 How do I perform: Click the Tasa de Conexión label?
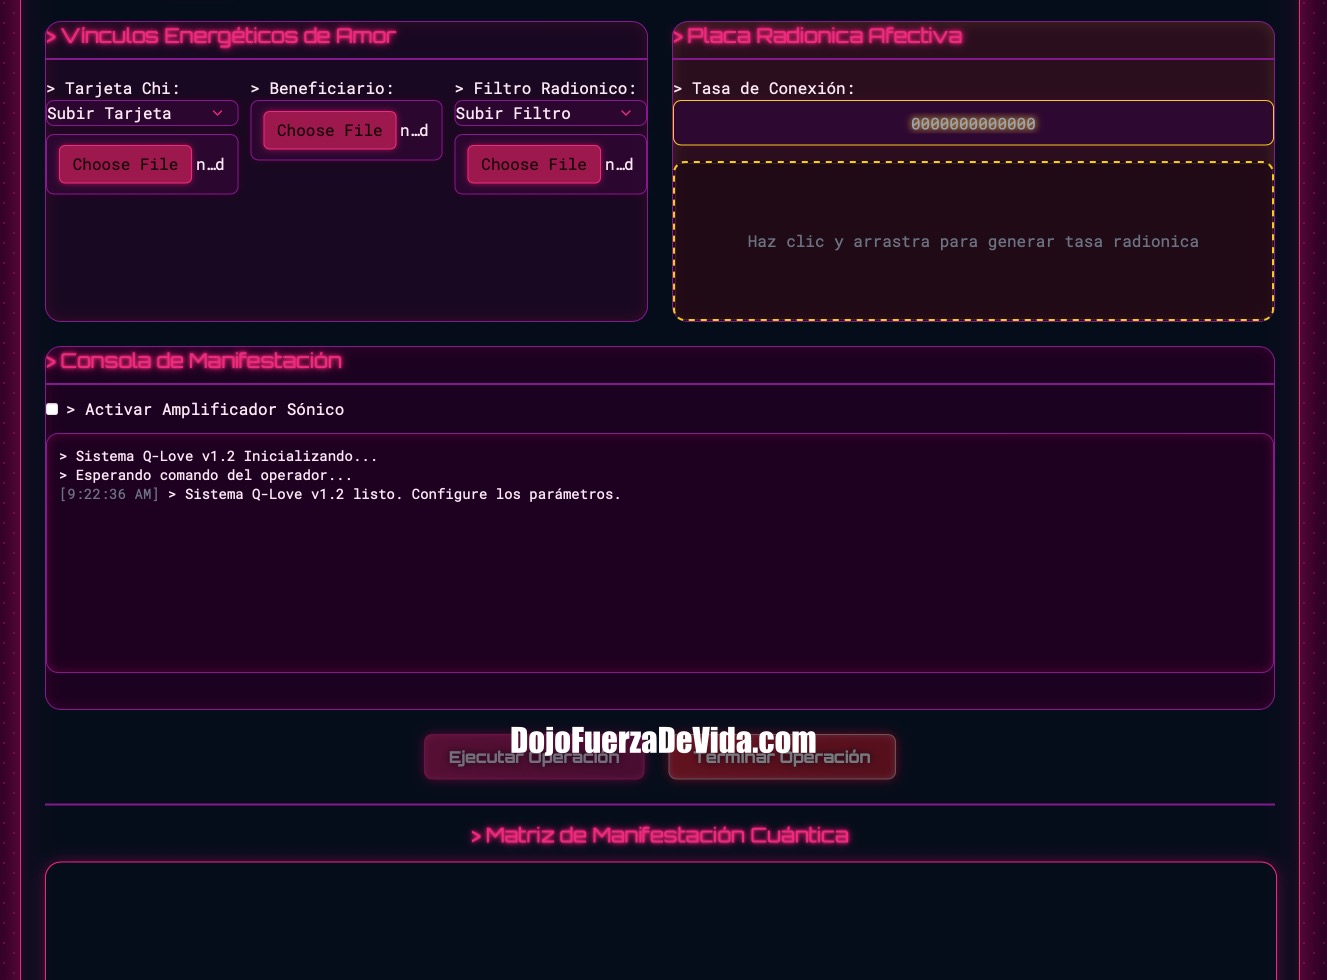point(764,88)
